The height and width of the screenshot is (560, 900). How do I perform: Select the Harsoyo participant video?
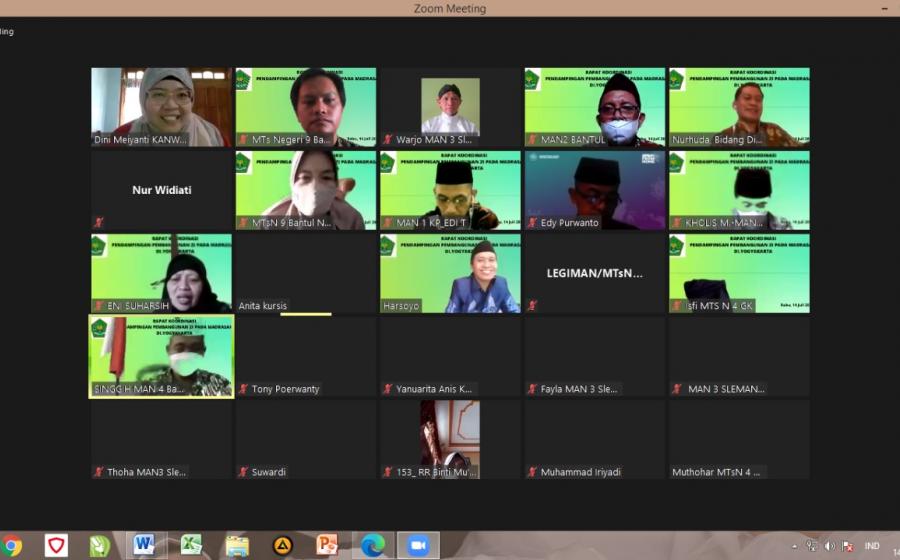(x=450, y=273)
